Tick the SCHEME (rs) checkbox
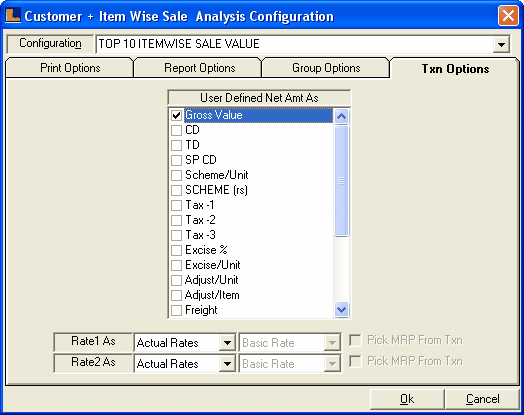The height and width of the screenshot is (415, 524). click(x=176, y=191)
